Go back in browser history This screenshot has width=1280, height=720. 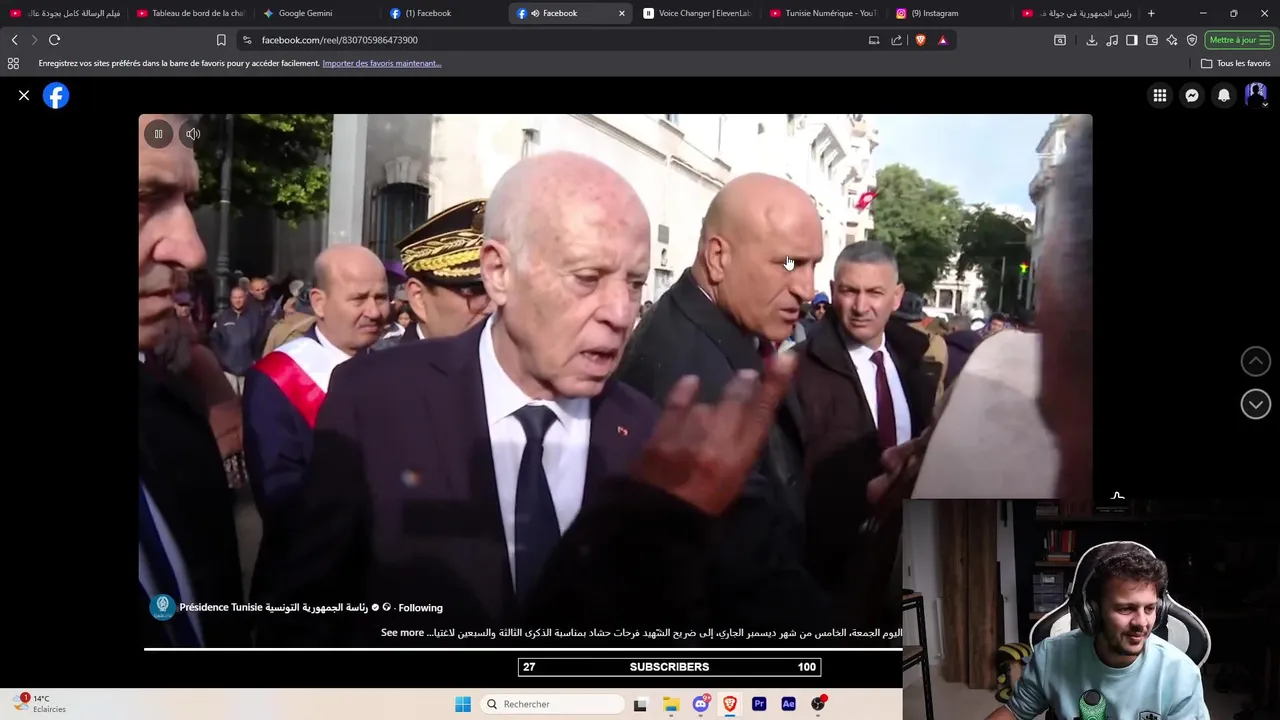pos(14,40)
